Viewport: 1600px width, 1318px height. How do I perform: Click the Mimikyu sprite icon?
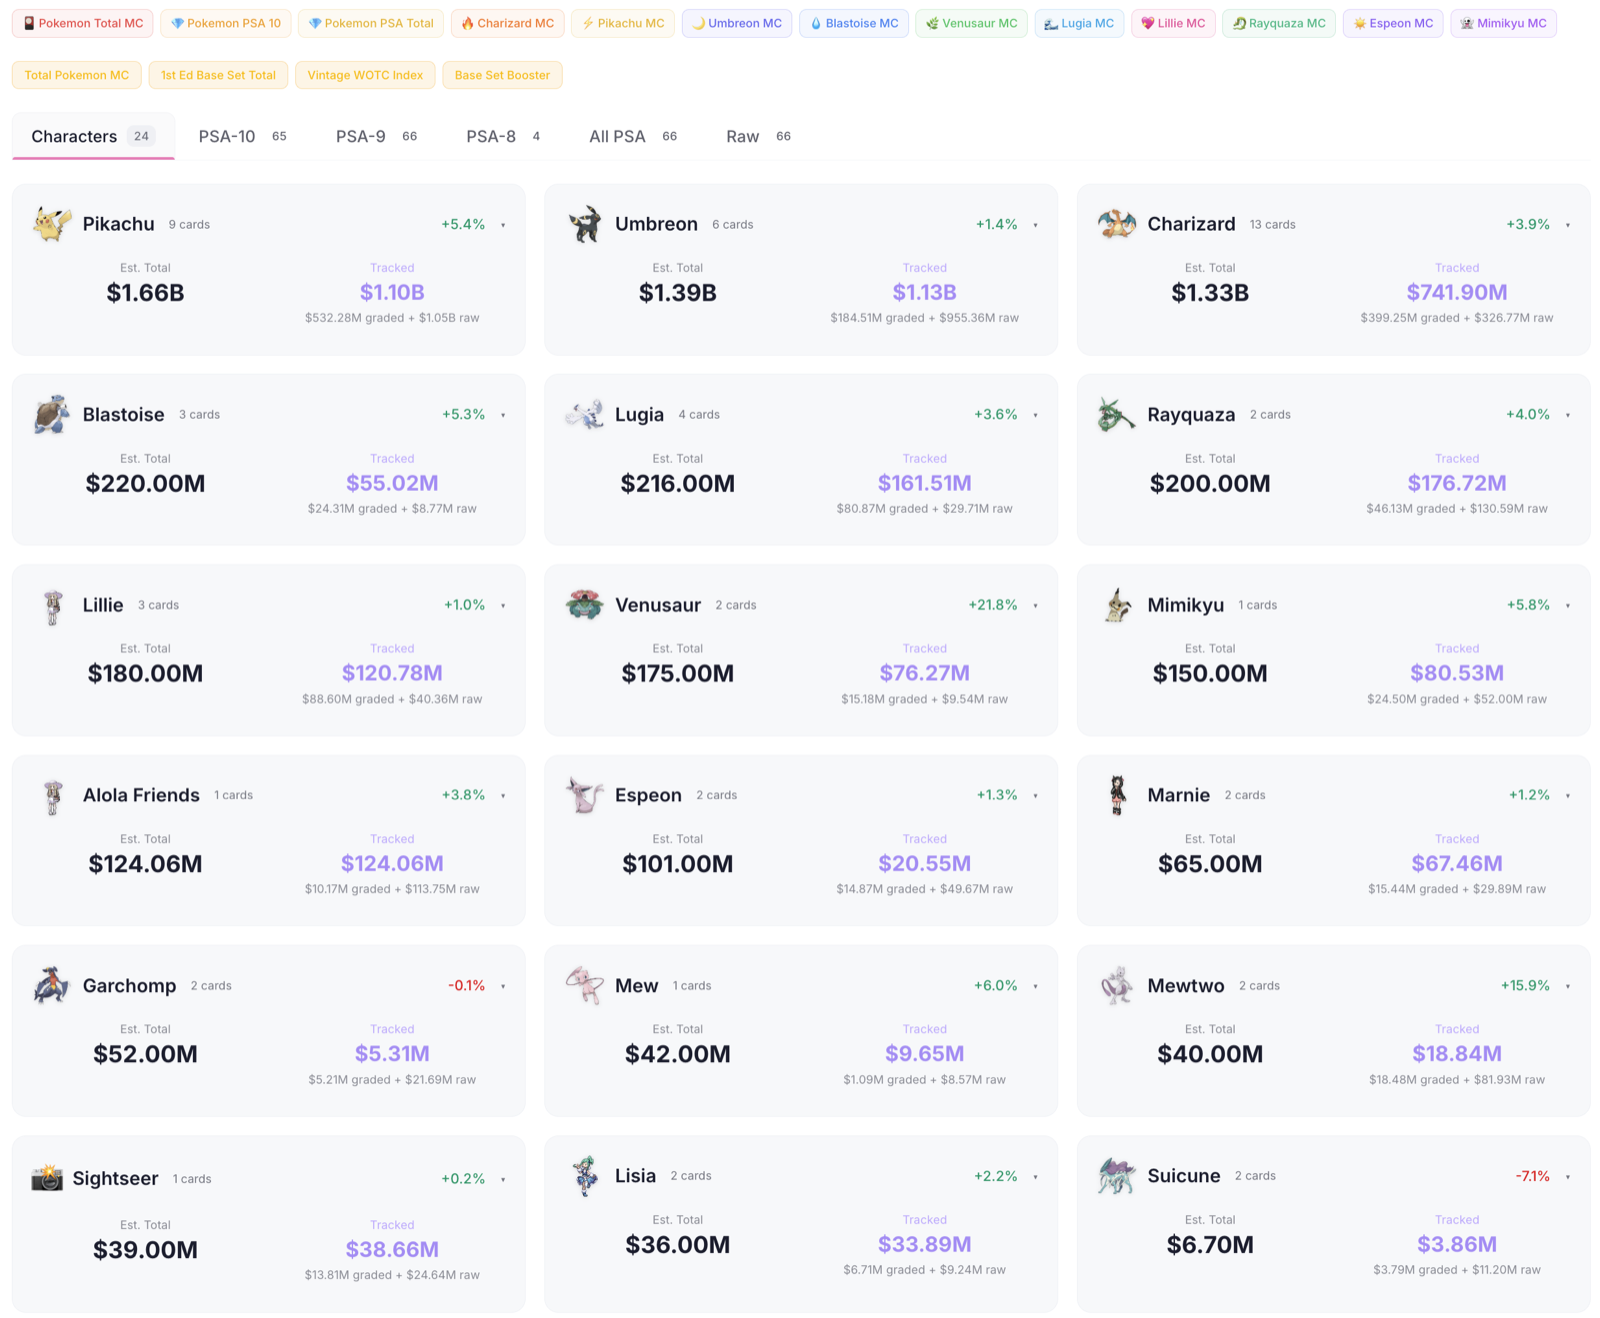tap(1117, 605)
